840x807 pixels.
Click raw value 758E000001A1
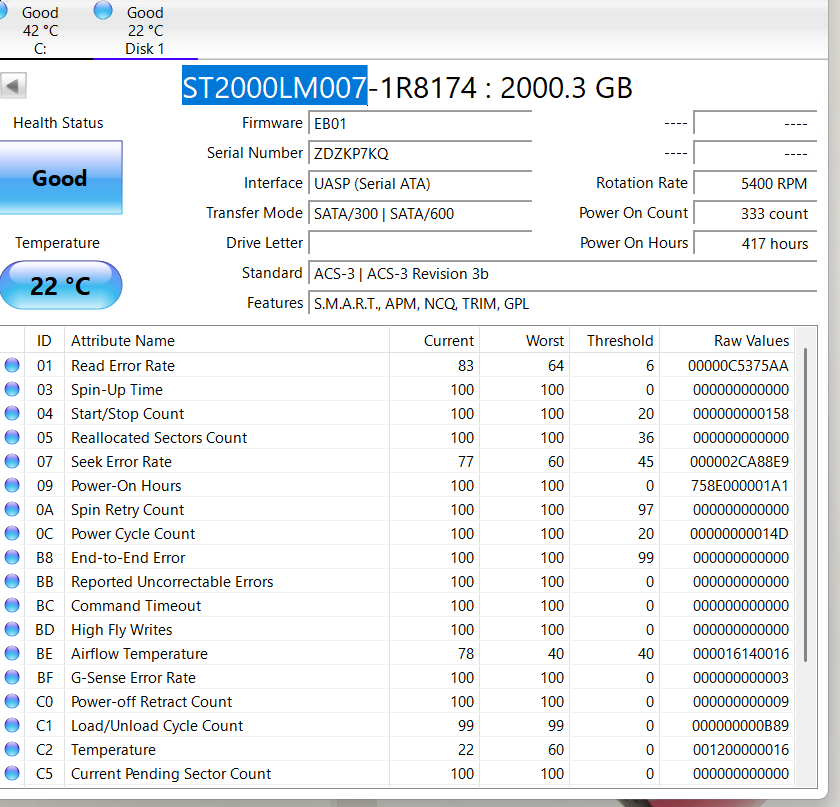coord(739,485)
